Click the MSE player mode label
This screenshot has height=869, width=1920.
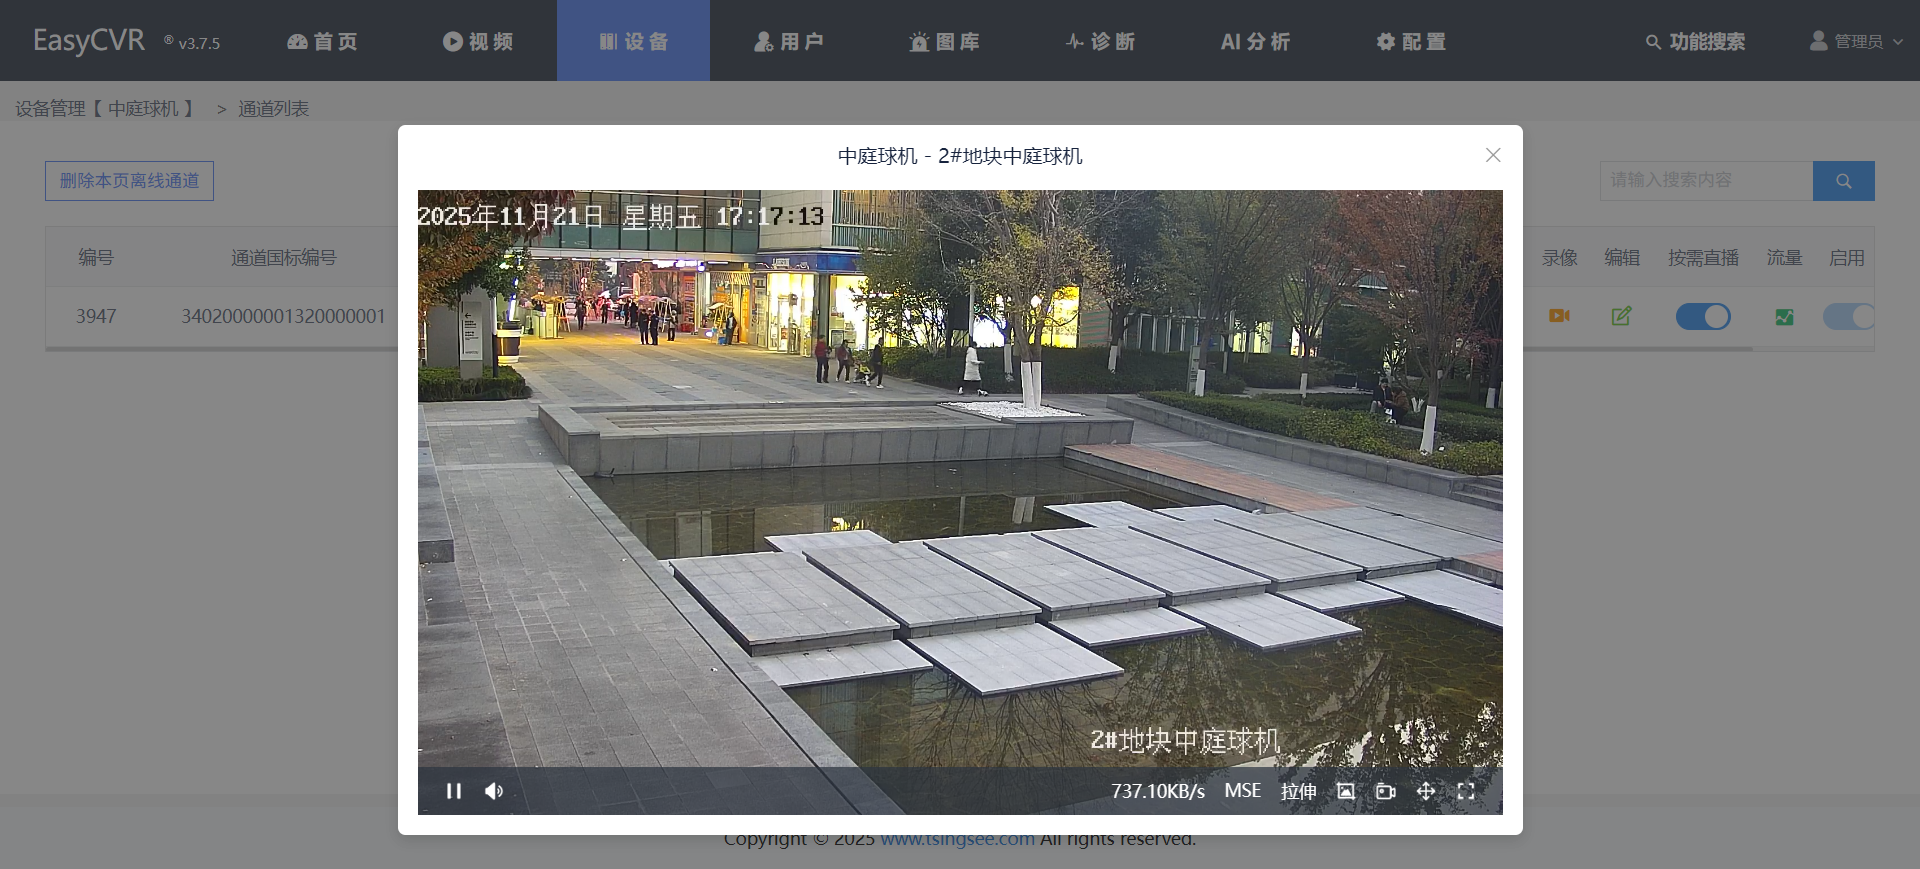[1243, 791]
